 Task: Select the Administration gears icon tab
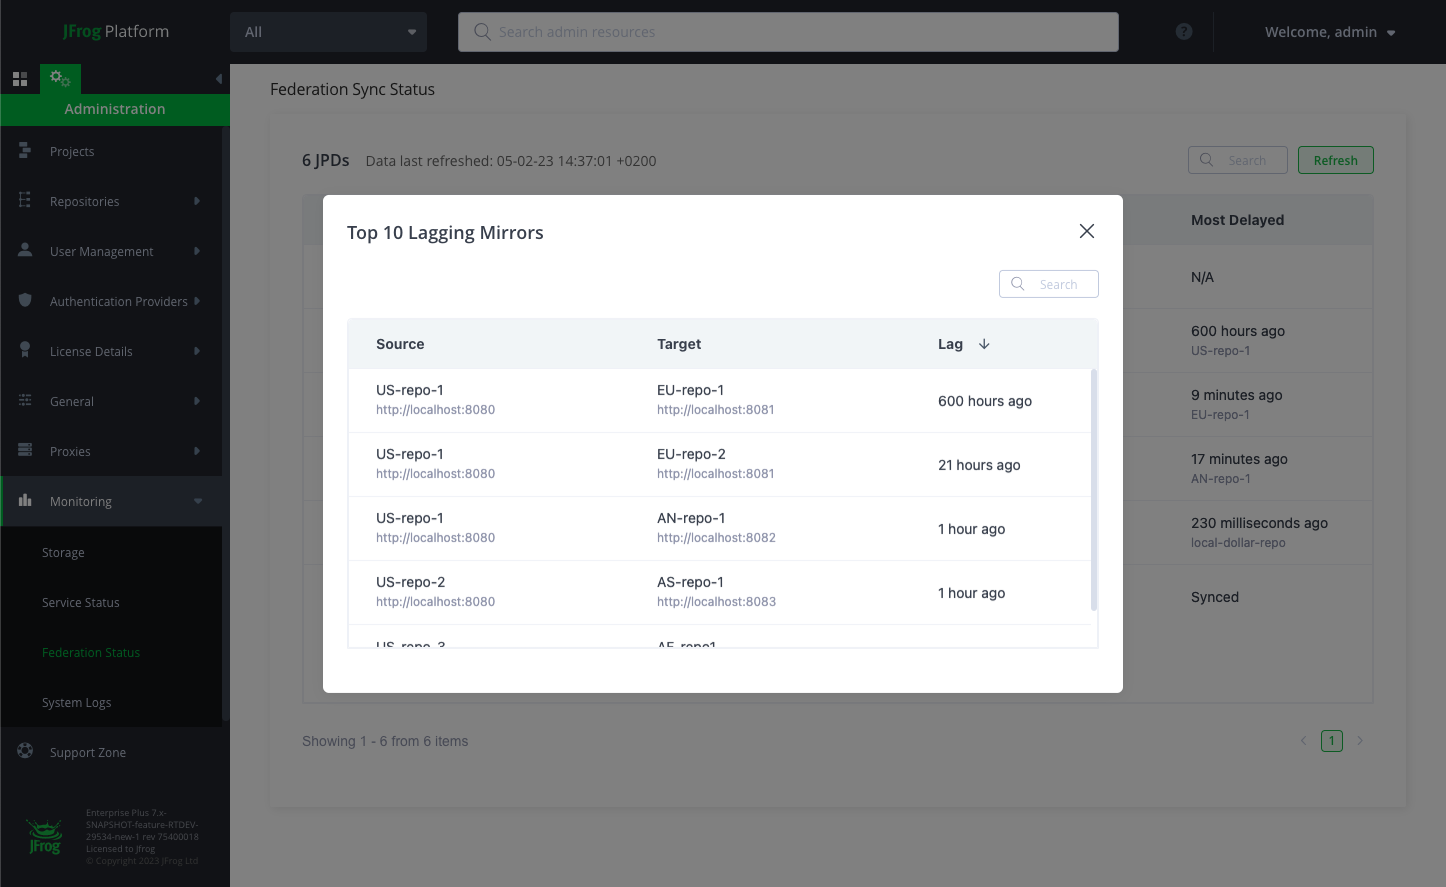(x=60, y=78)
